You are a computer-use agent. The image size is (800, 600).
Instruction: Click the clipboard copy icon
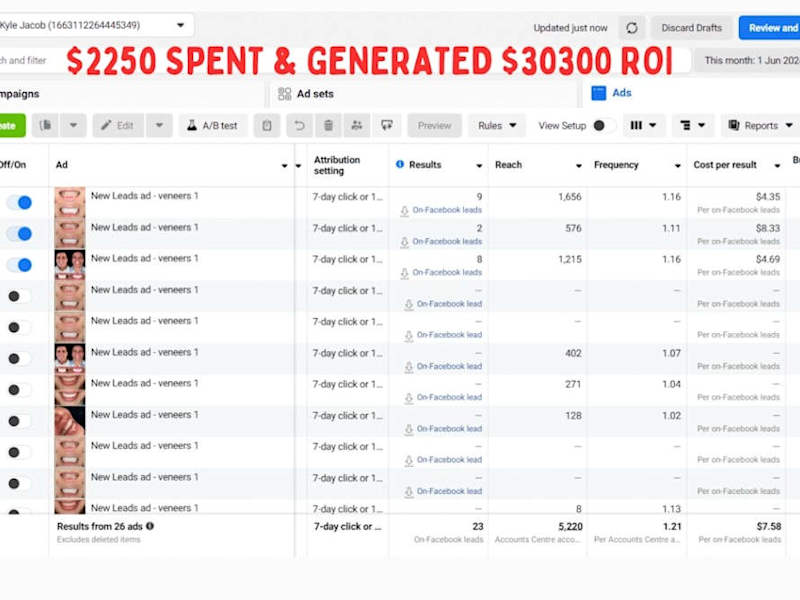(267, 126)
